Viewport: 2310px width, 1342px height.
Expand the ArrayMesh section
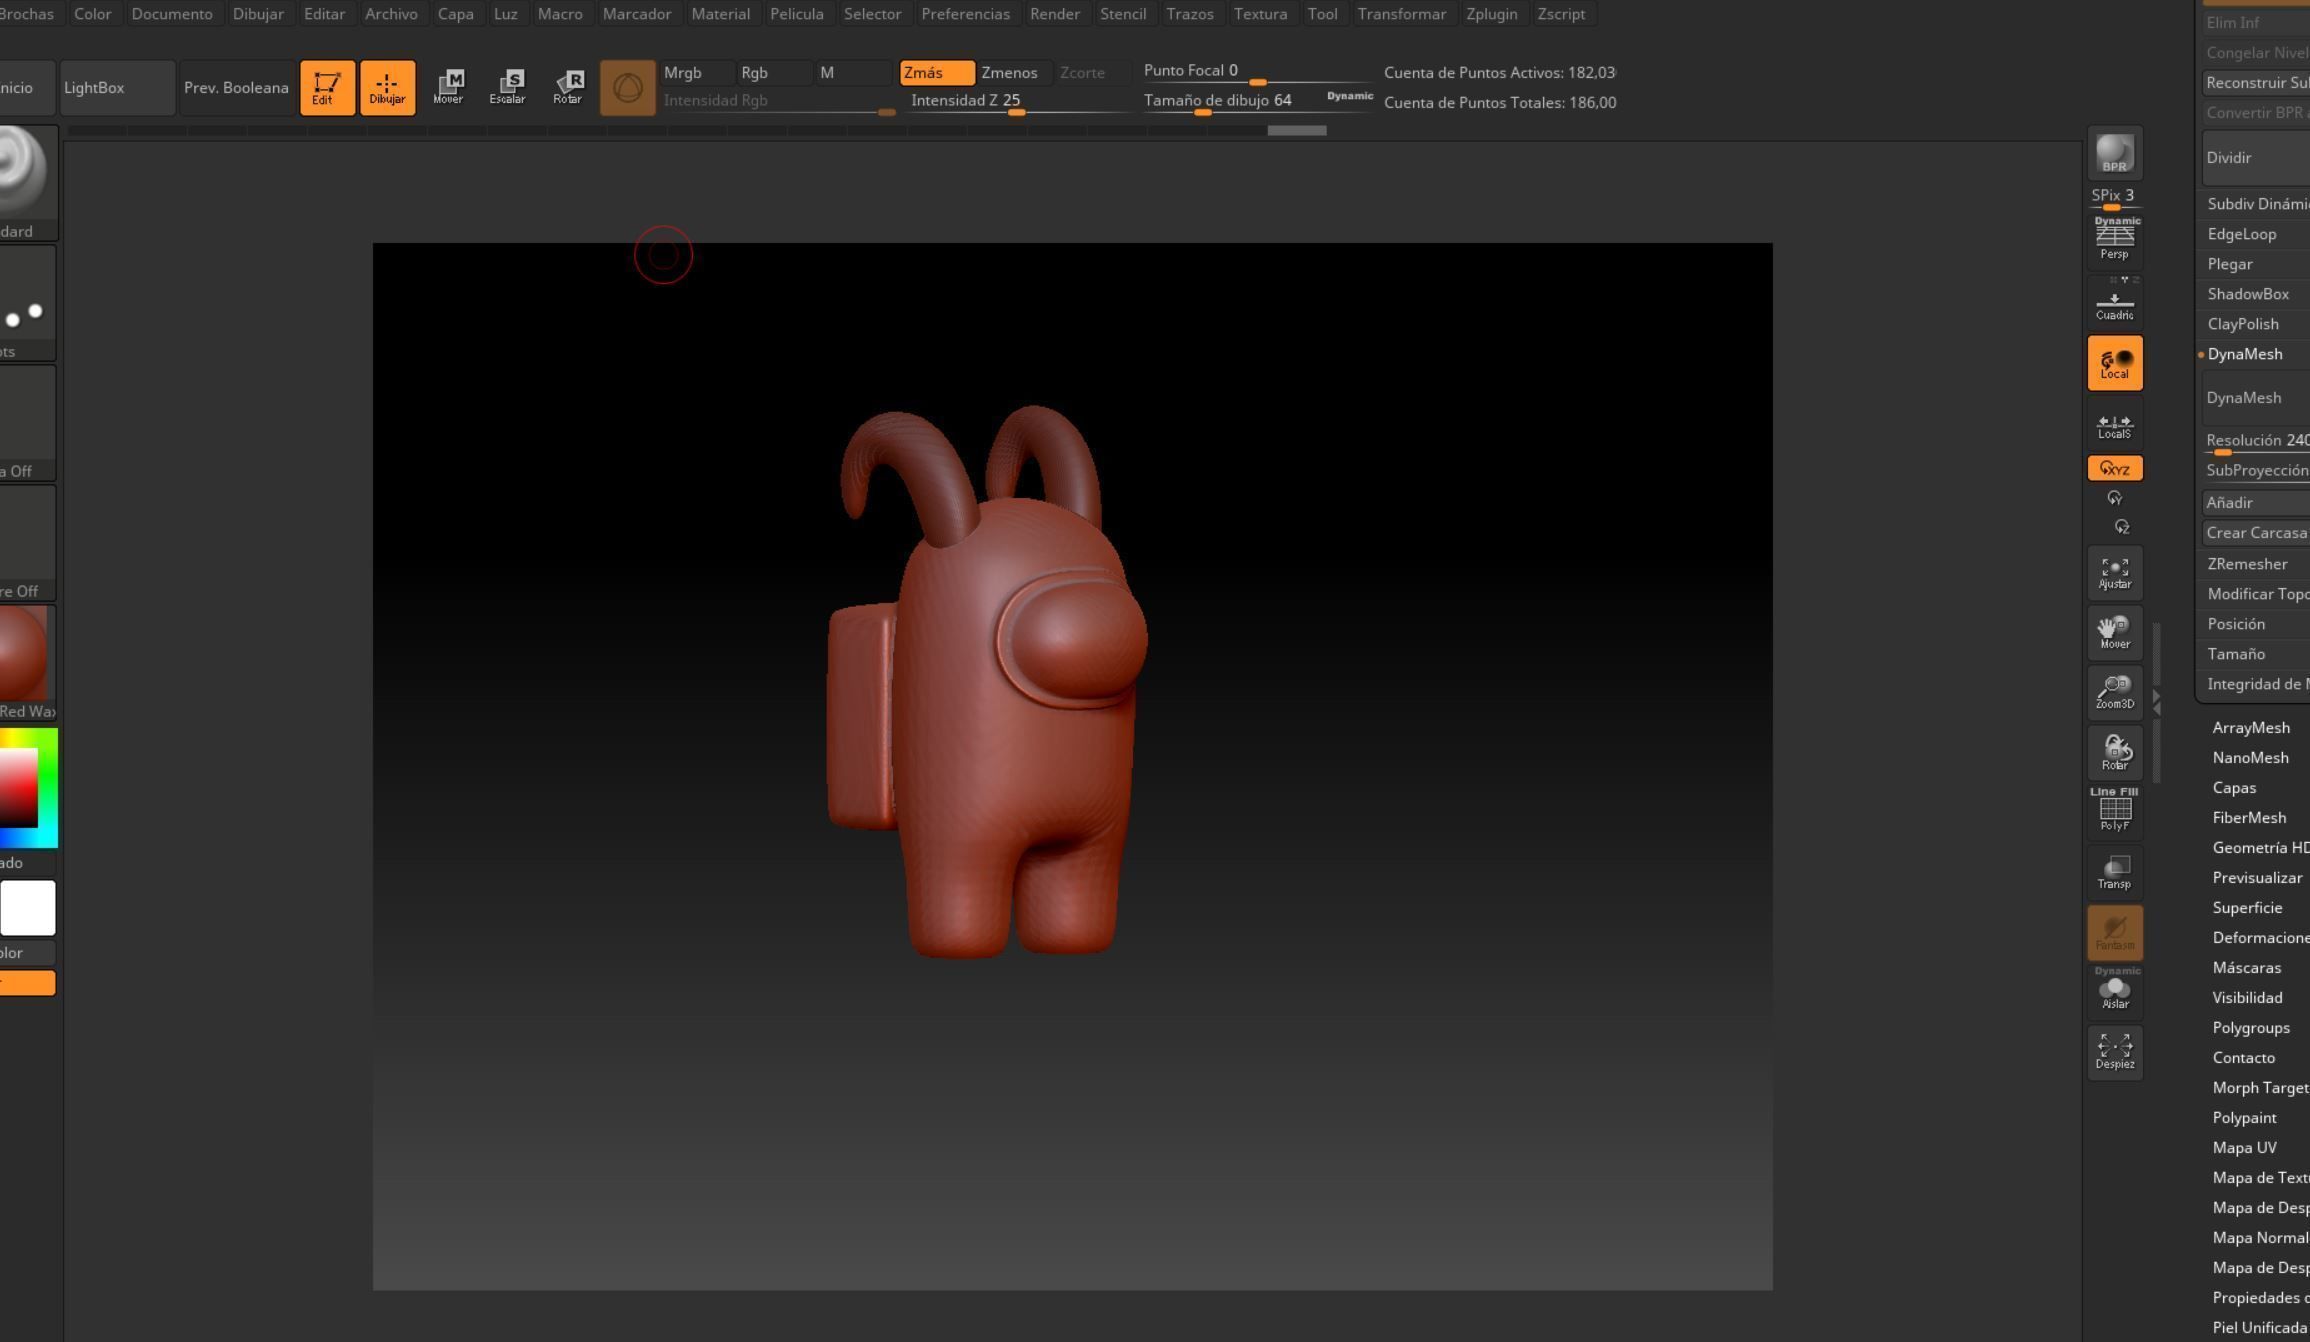click(2250, 728)
